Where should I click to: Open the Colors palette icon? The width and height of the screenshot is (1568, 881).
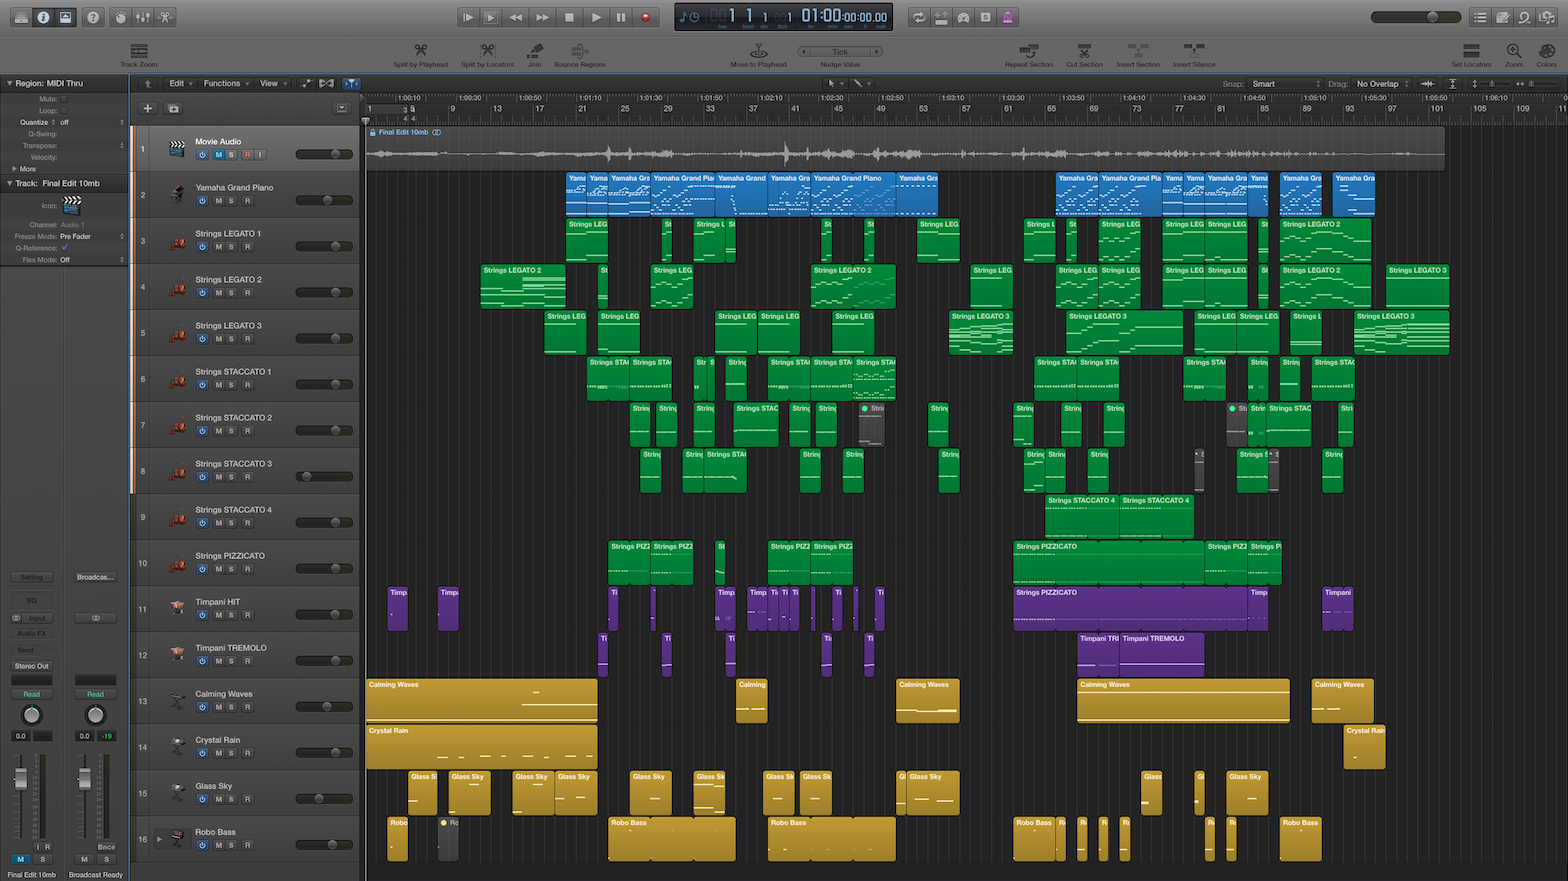click(1547, 50)
